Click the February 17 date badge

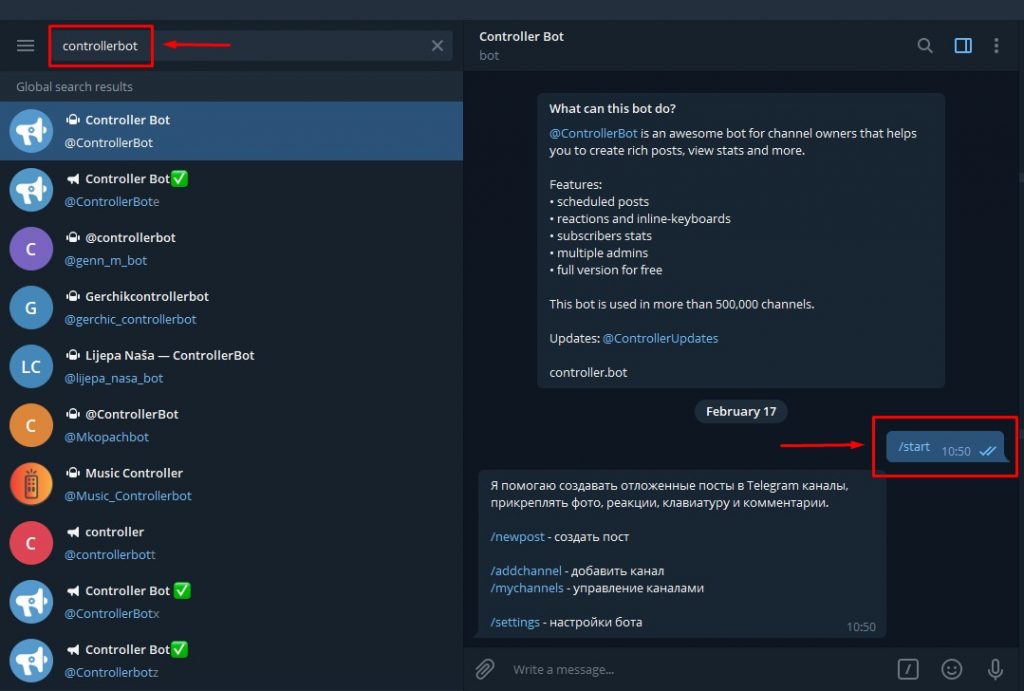click(741, 411)
